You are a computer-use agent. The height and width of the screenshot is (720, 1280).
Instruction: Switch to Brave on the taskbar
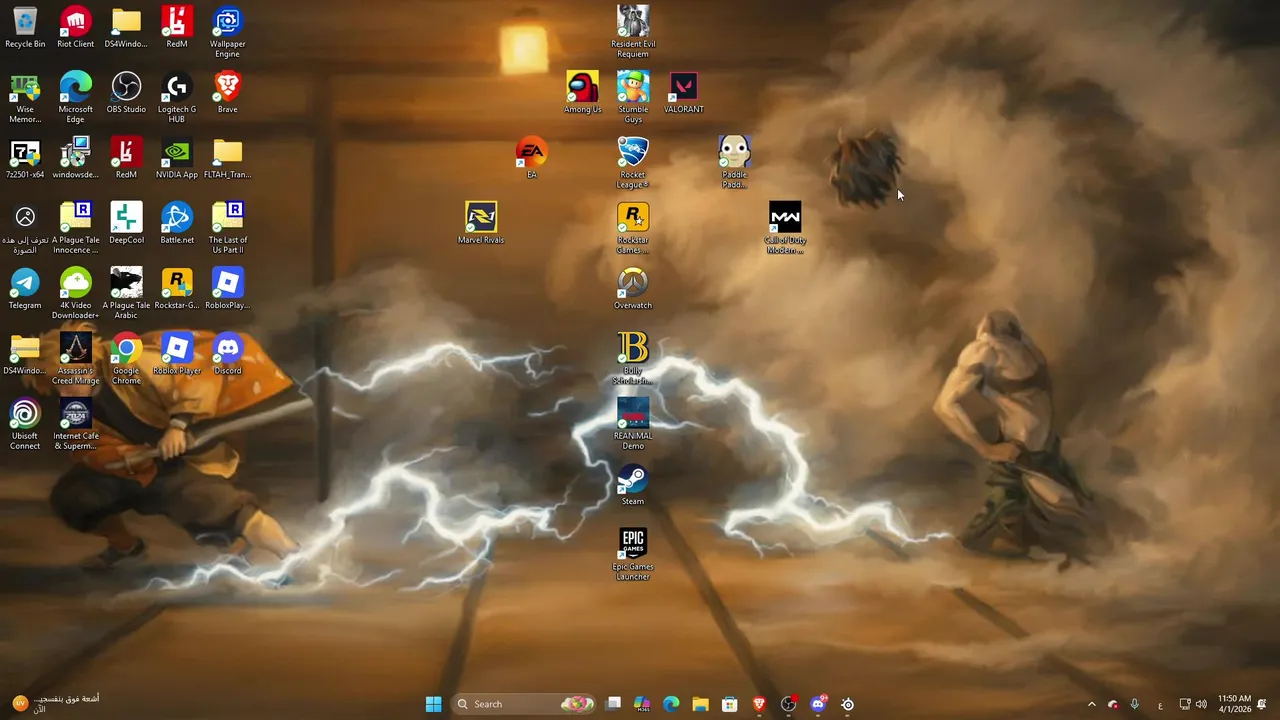coord(759,704)
